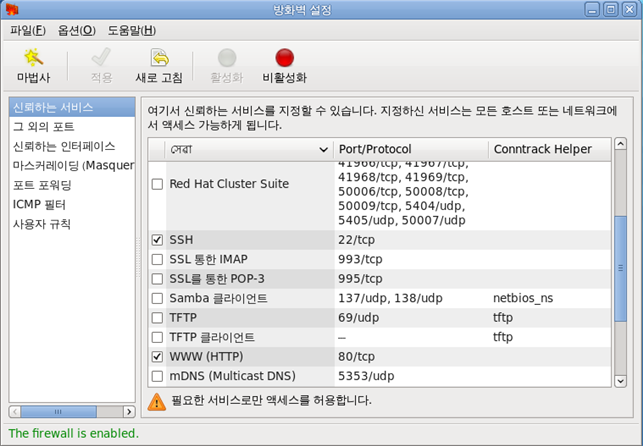Click sidebar horizontal scrollbar left arrow
Image resolution: width=643 pixels, height=446 pixels.
pos(15,412)
